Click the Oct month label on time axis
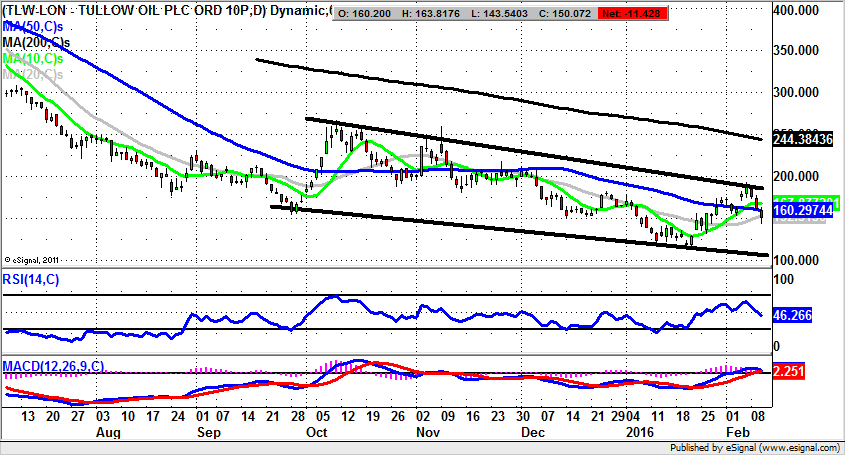 [317, 434]
